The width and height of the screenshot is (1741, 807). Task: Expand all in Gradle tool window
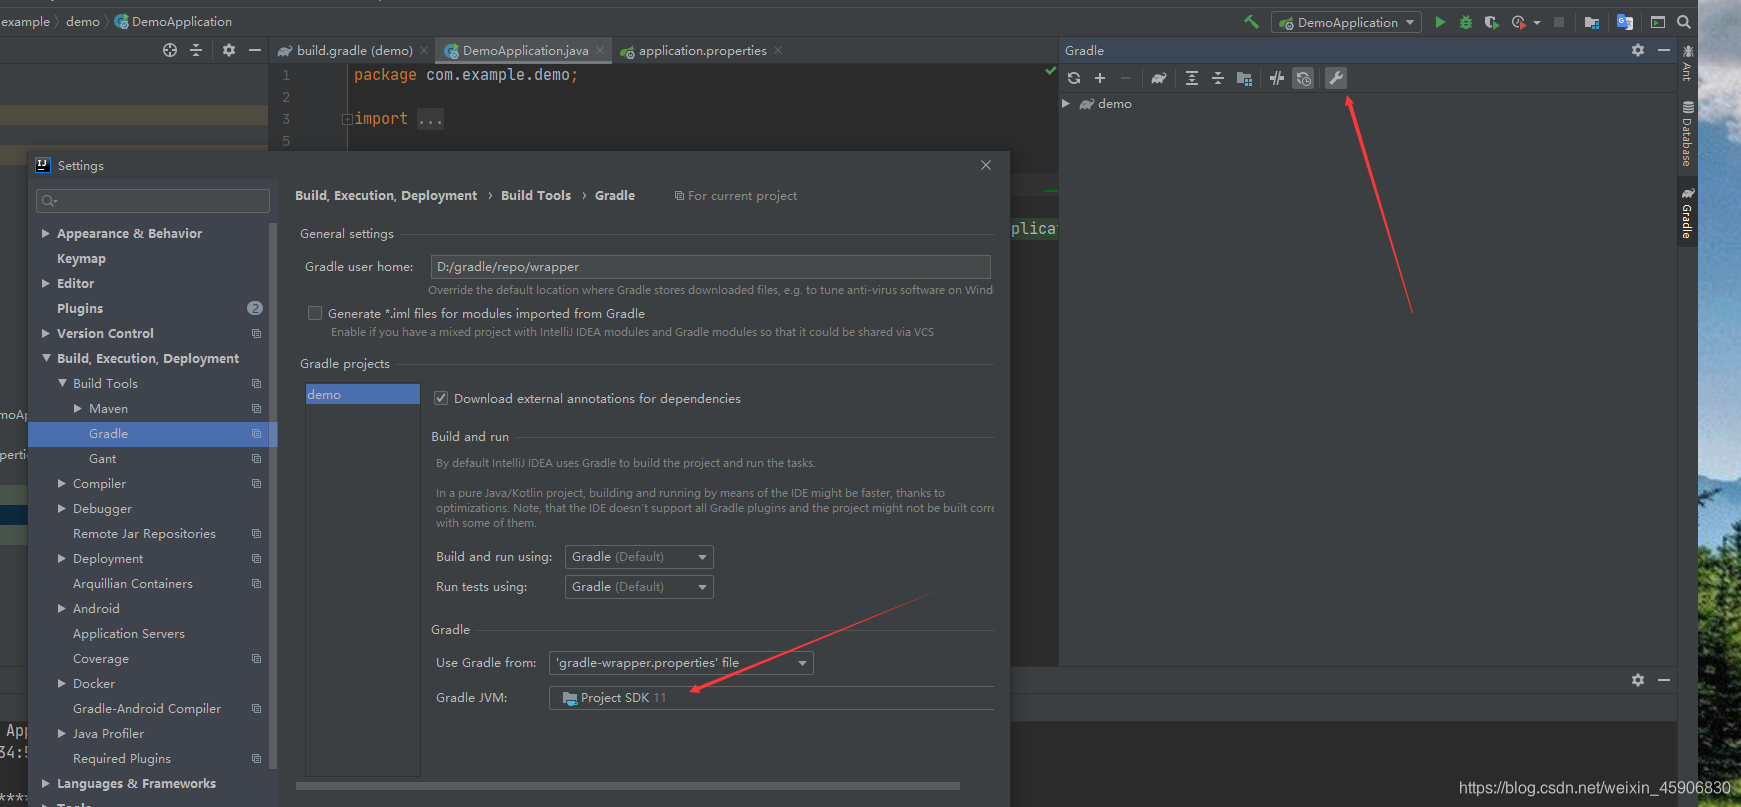(1192, 78)
